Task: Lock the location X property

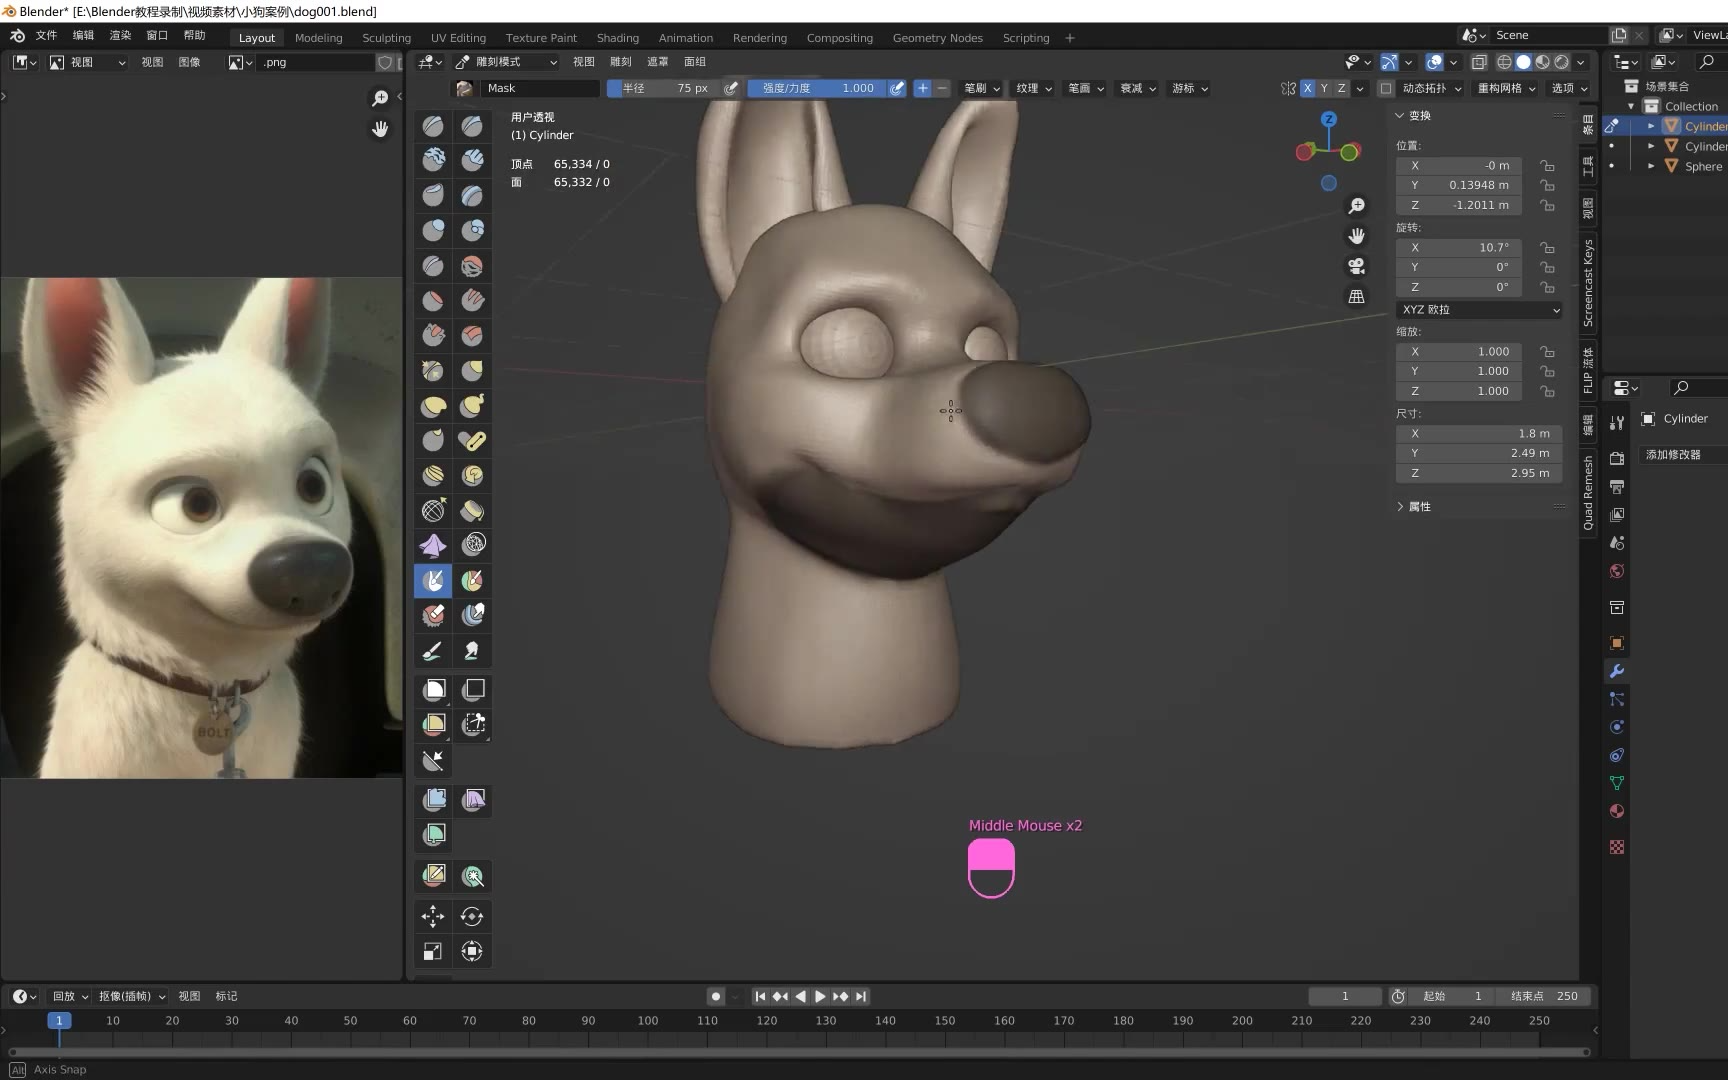Action: click(x=1547, y=166)
